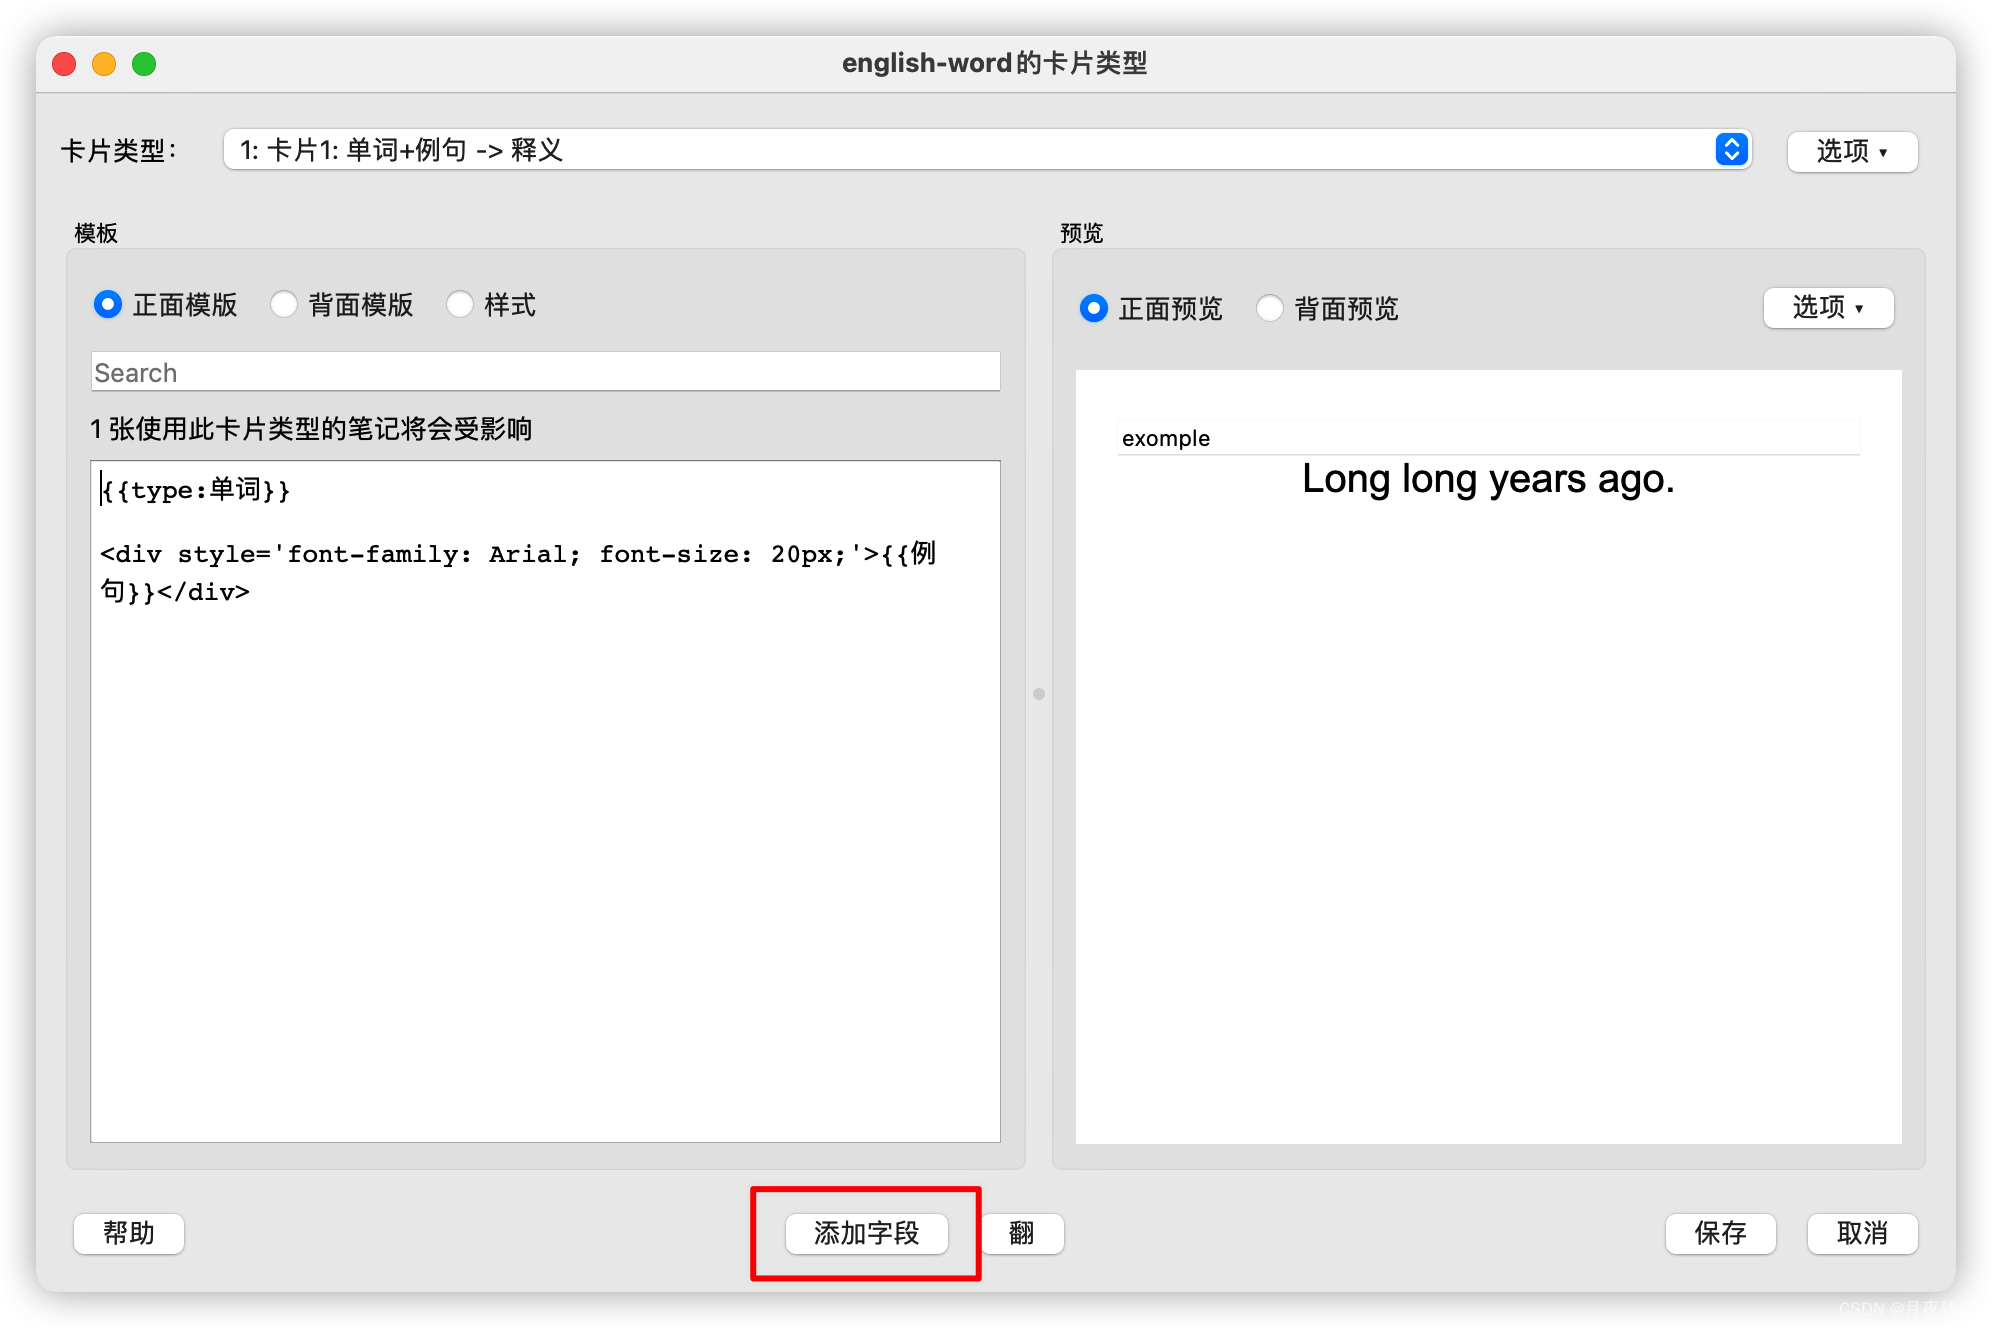The width and height of the screenshot is (1992, 1328).
Task: Select 正面预览 in the preview panel
Action: (x=1094, y=308)
